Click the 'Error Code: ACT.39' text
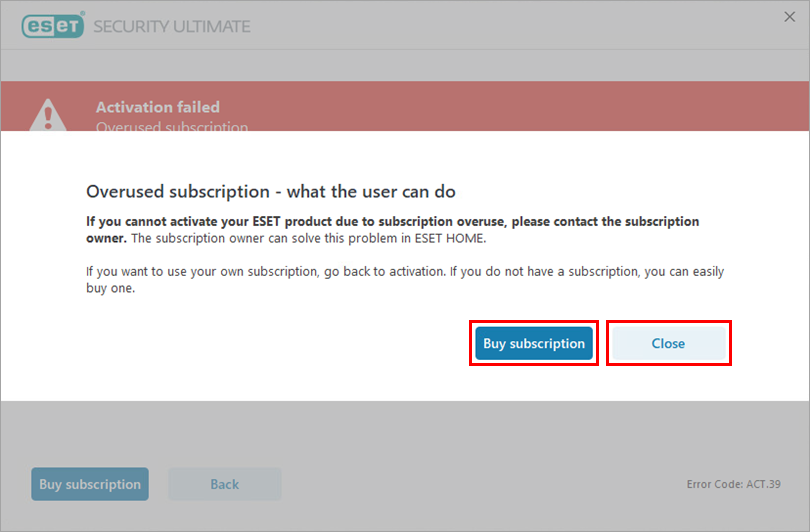Screen dimensions: 810x532 (x=733, y=484)
